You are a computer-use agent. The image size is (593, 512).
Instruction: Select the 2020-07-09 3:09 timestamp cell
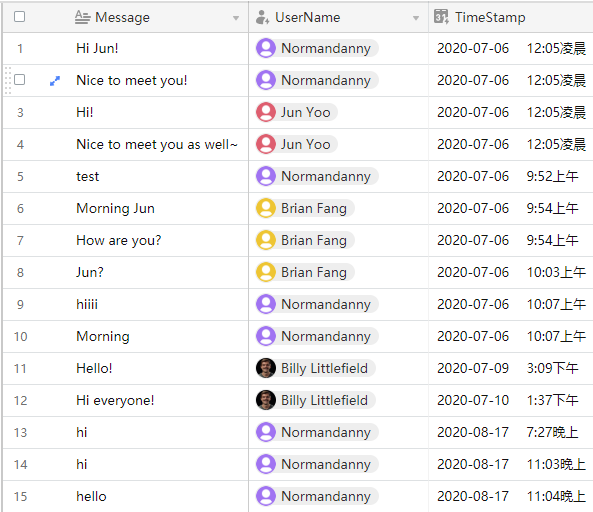[511, 368]
